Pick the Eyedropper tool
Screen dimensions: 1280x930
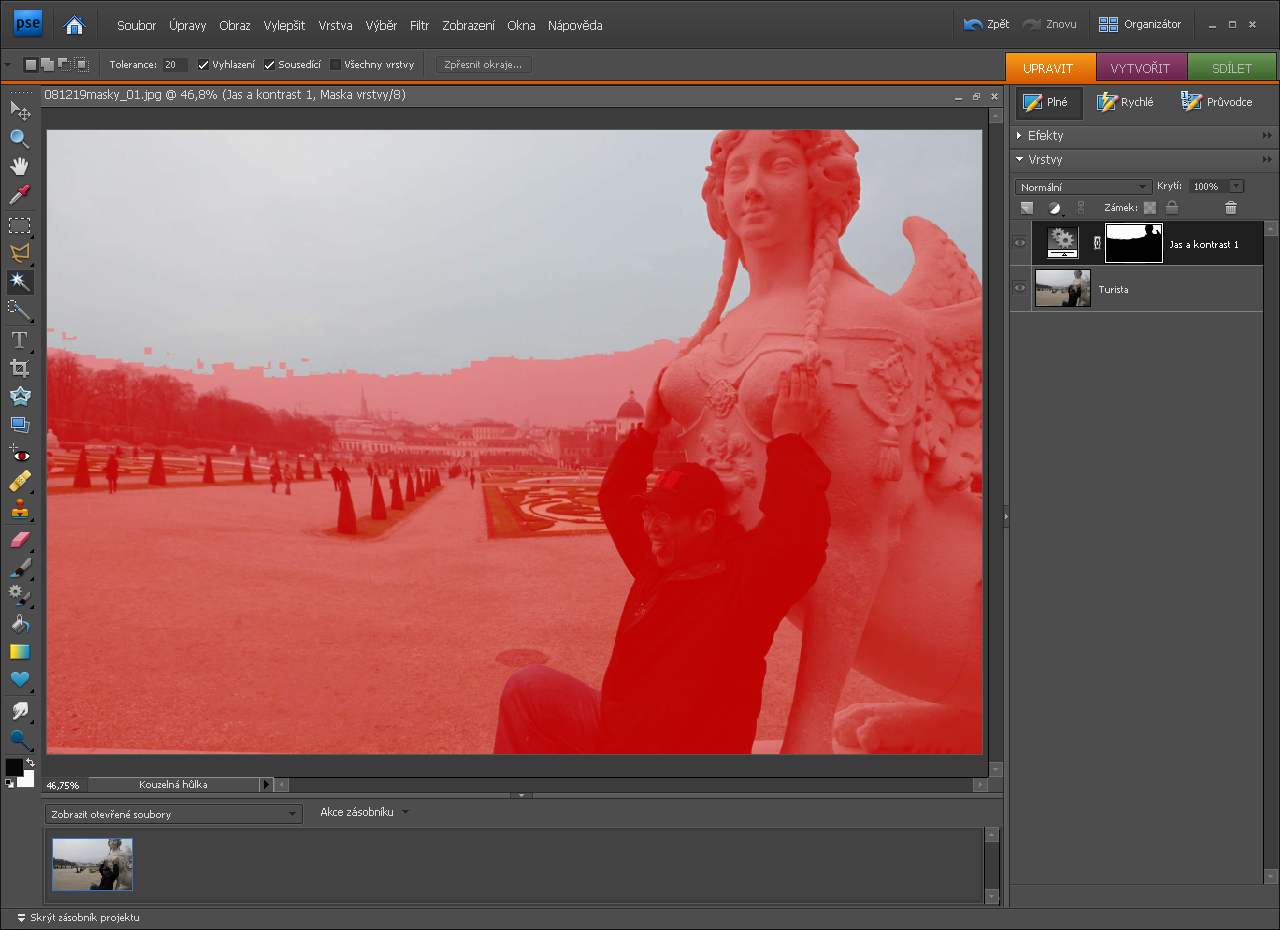19,194
